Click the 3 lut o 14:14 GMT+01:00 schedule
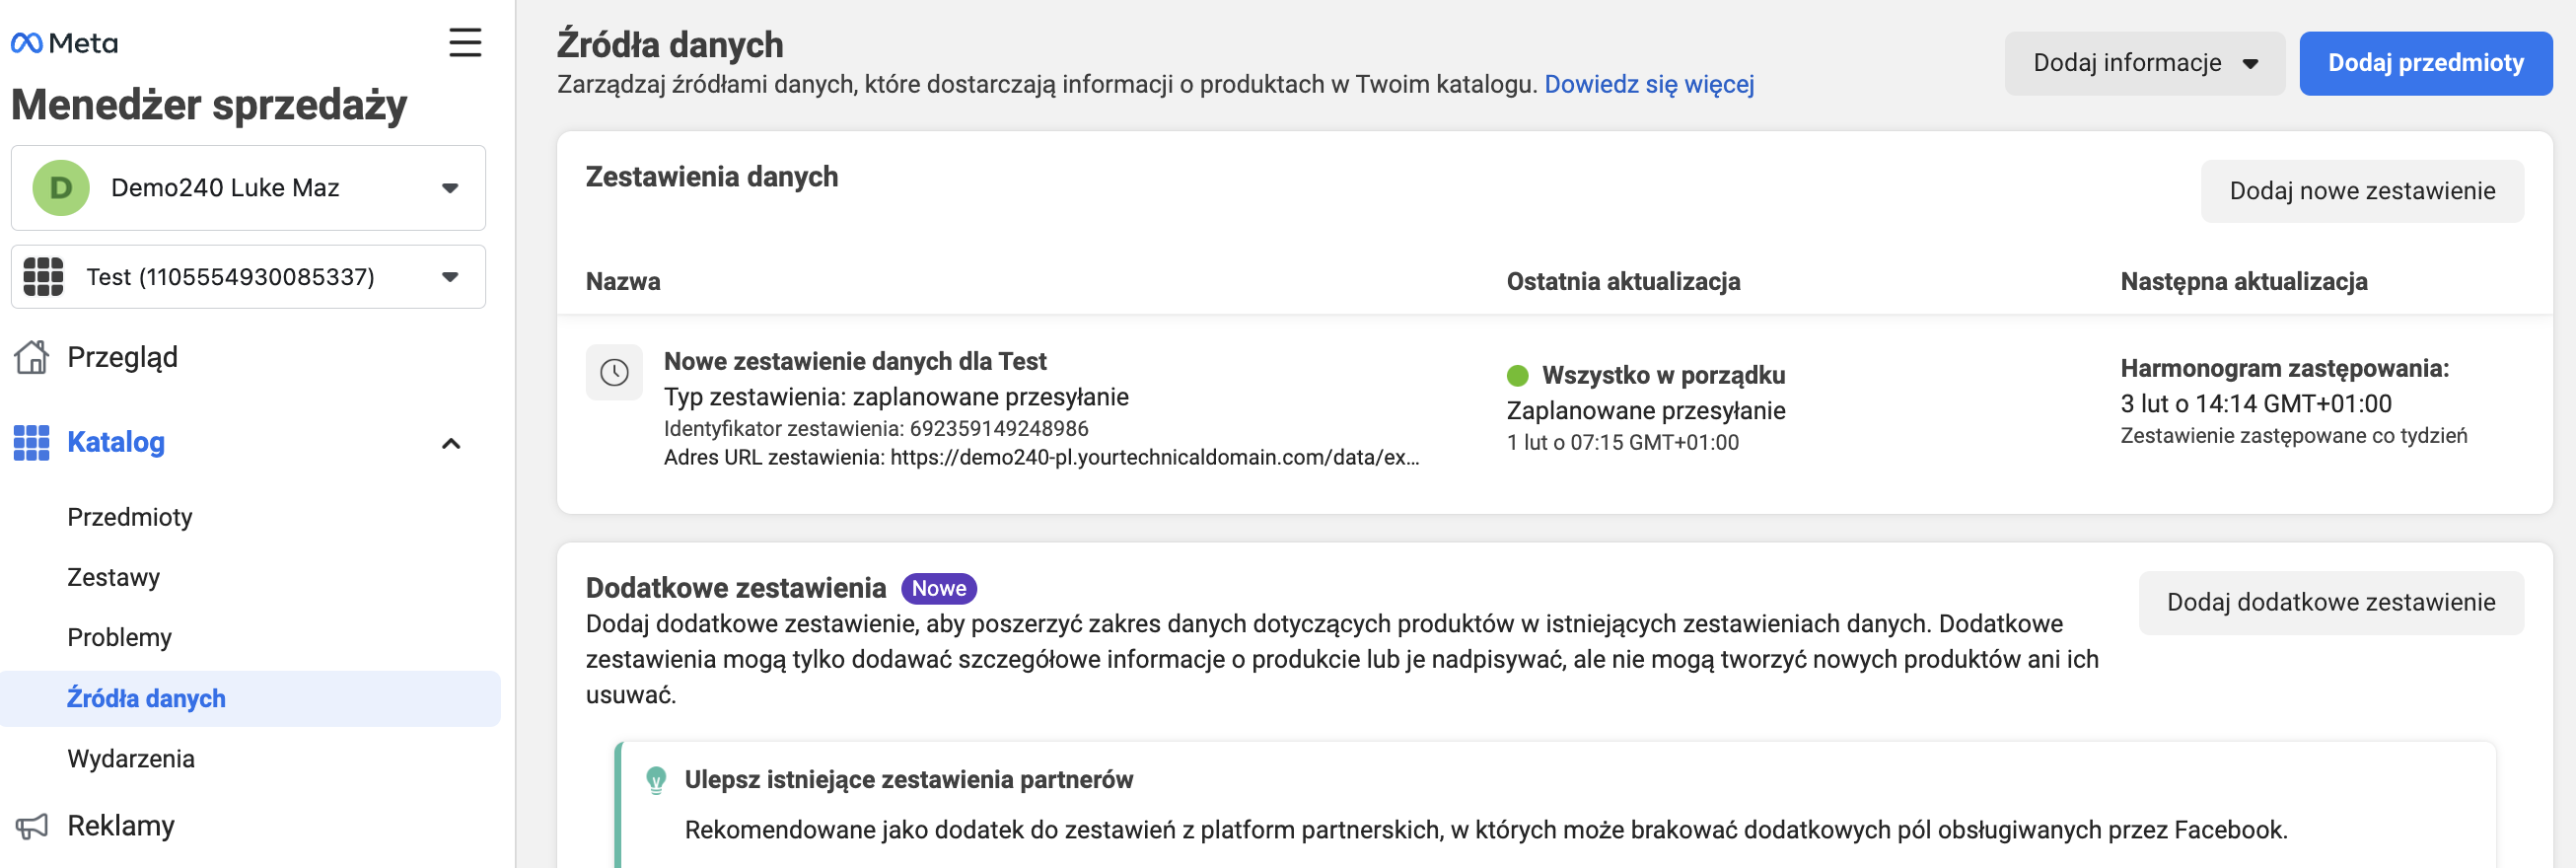This screenshot has width=2576, height=868. tap(2255, 404)
